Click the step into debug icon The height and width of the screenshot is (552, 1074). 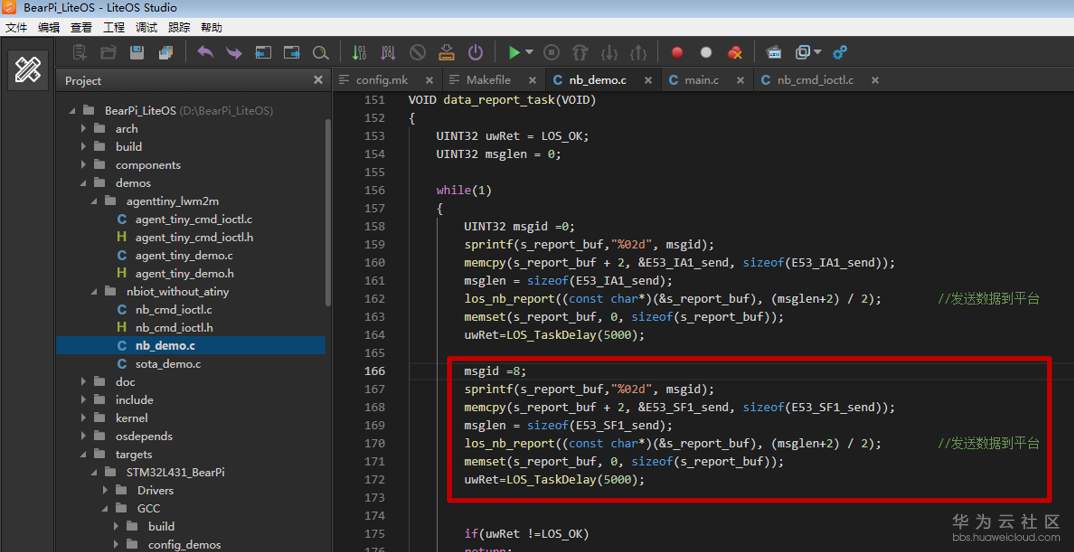click(610, 53)
